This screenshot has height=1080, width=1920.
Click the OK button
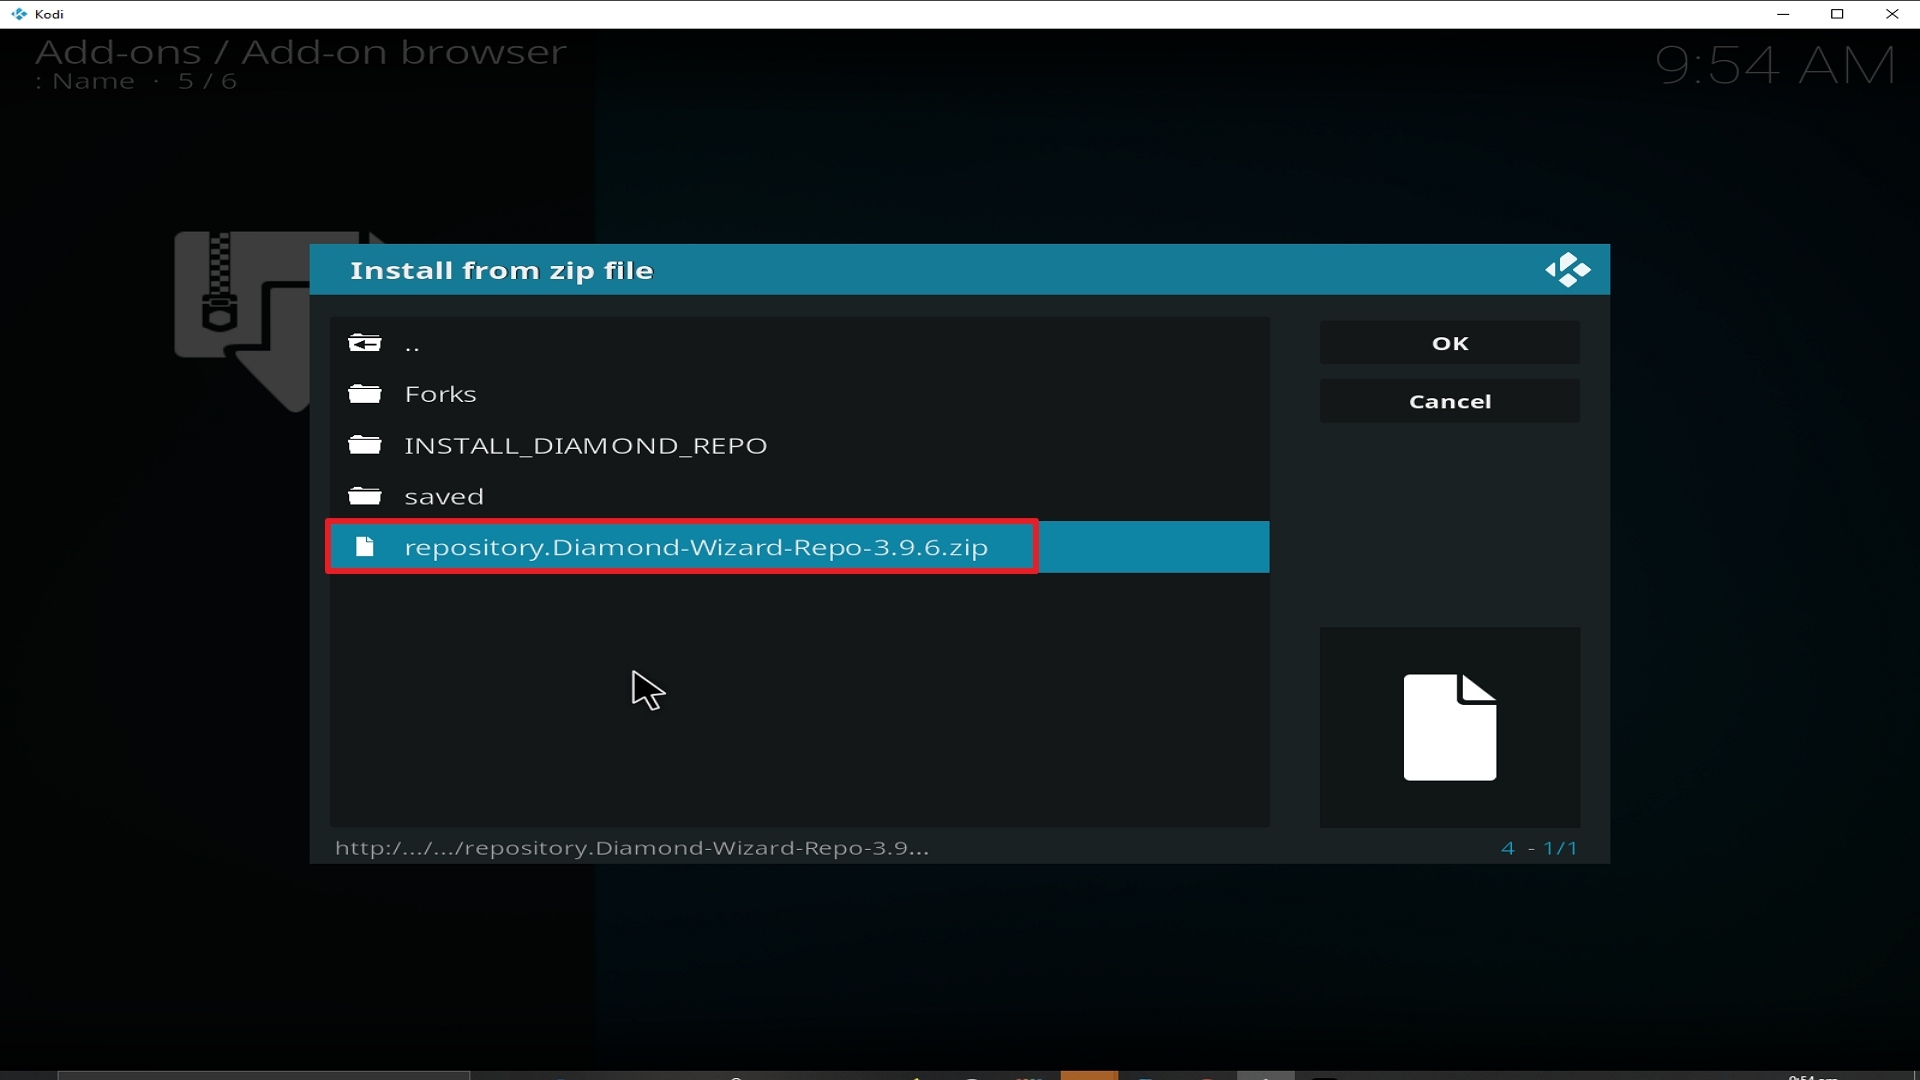click(x=1449, y=343)
